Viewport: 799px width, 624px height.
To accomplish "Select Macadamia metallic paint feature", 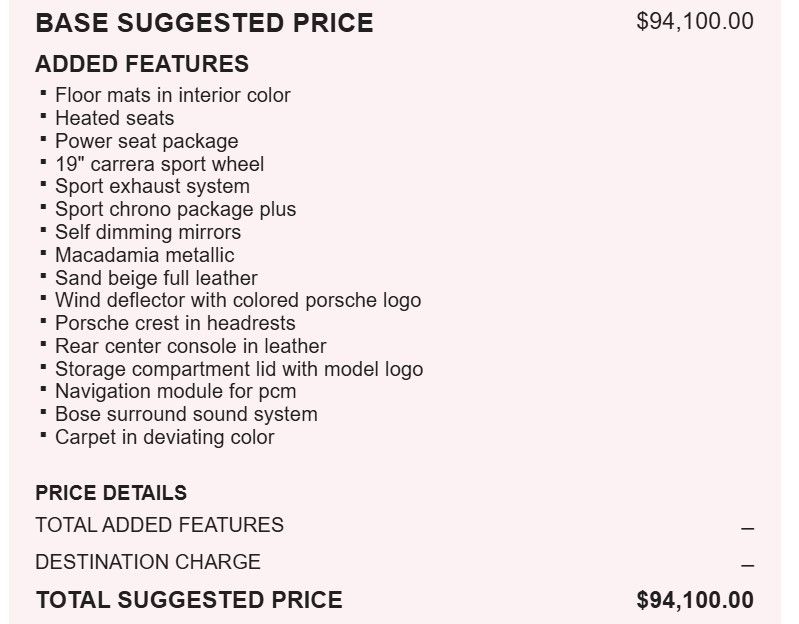I will pos(145,255).
